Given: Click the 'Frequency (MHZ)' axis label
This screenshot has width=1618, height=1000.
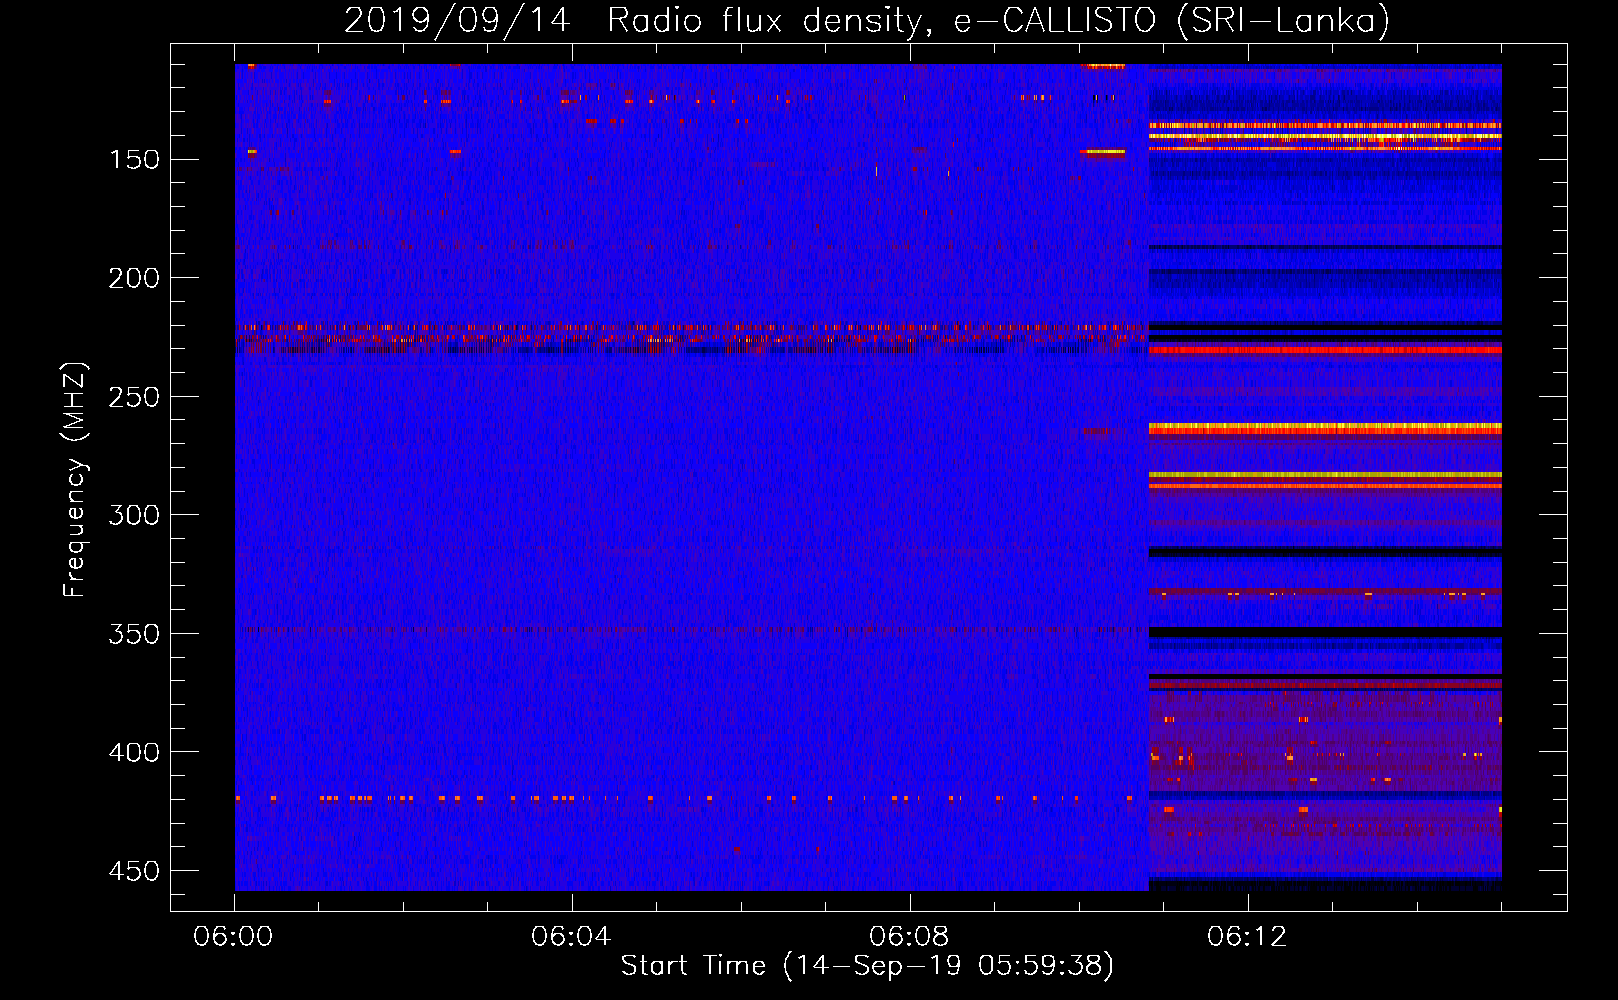Looking at the screenshot, I should click(74, 480).
